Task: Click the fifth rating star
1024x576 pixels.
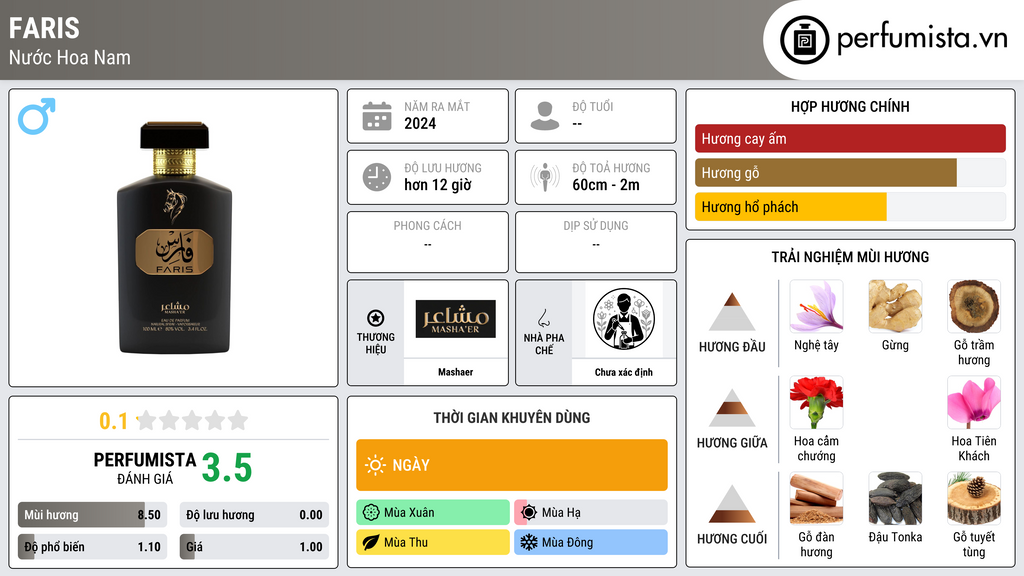Action: pos(238,420)
